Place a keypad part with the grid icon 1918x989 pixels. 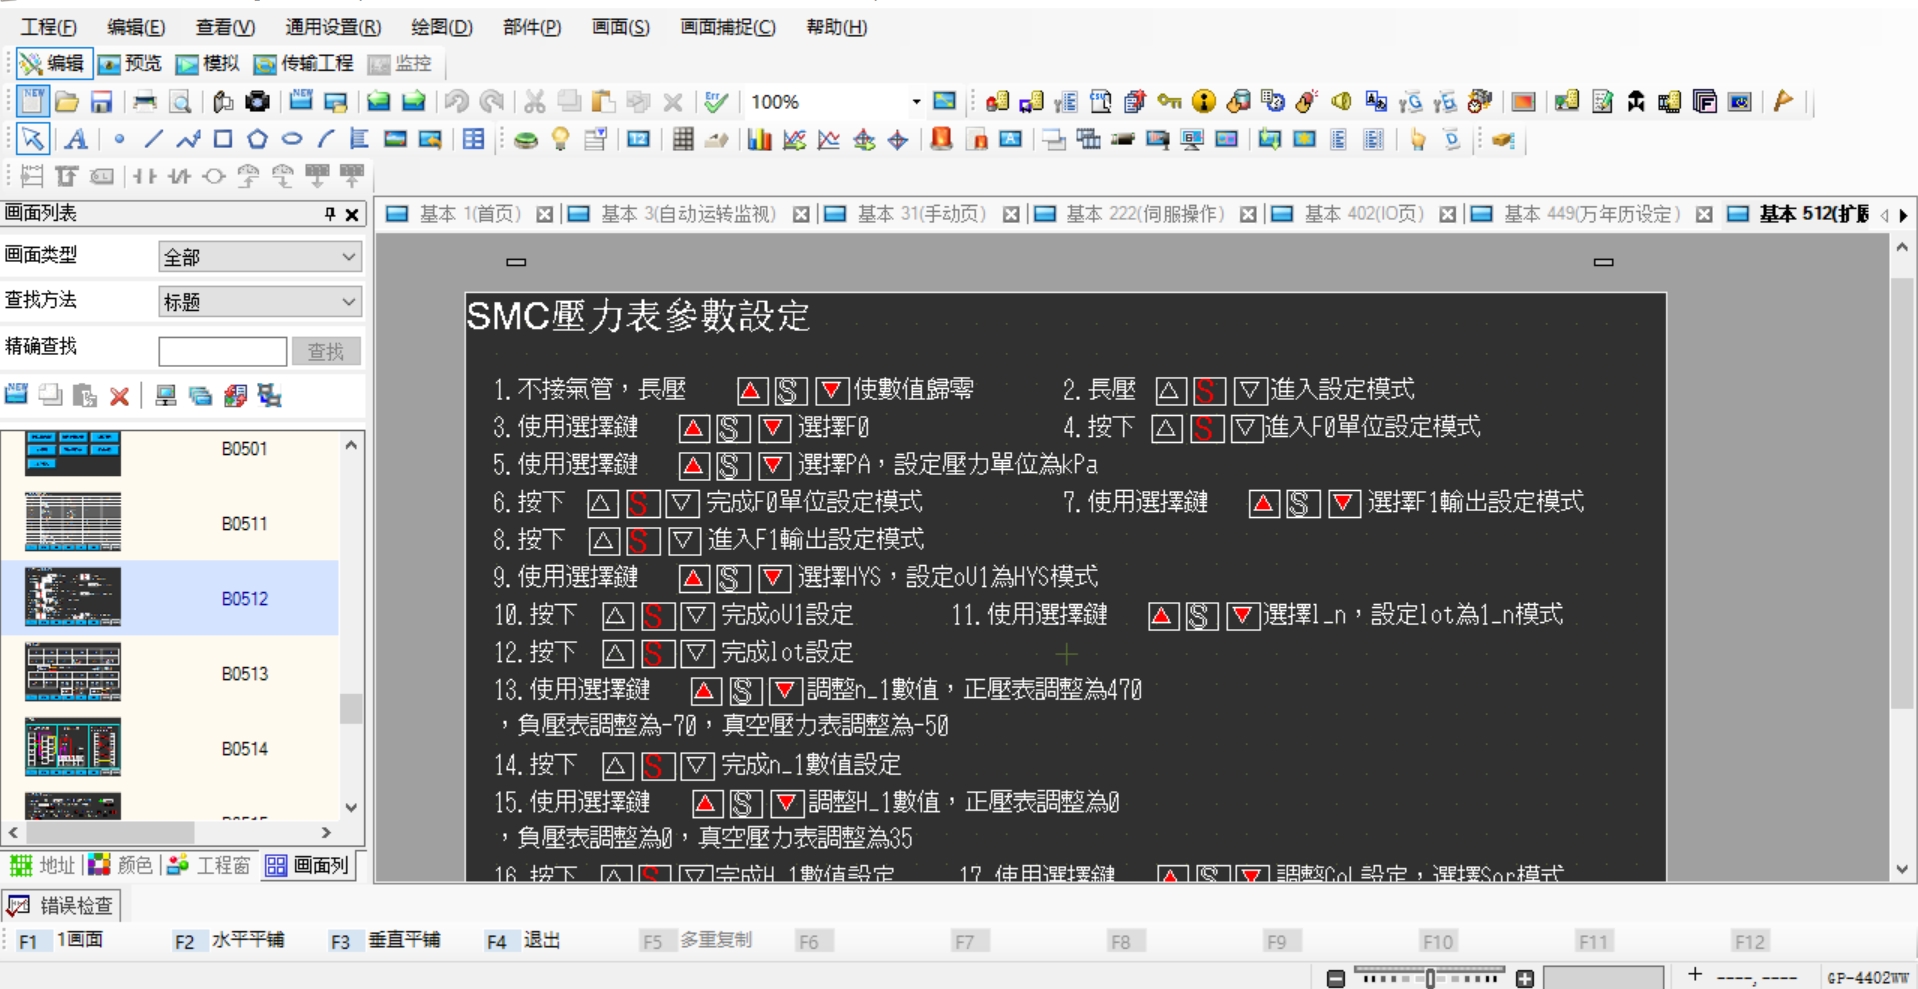pyautogui.click(x=683, y=139)
